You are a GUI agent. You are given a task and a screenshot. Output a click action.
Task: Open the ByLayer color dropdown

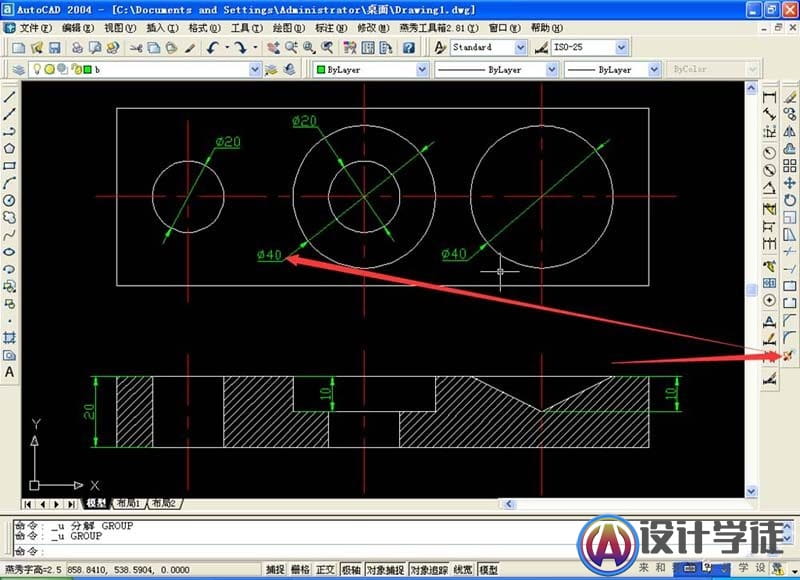422,69
